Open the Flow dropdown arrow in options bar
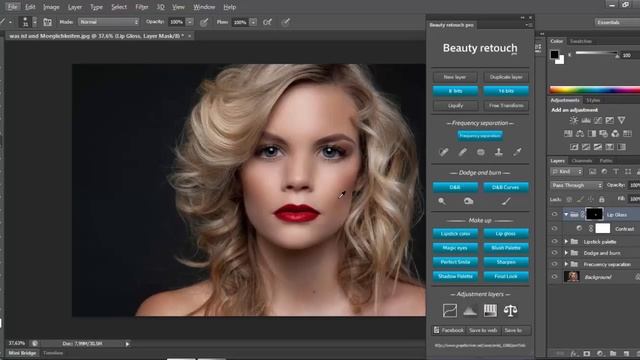Viewport: 640px width, 360px height. click(x=253, y=22)
